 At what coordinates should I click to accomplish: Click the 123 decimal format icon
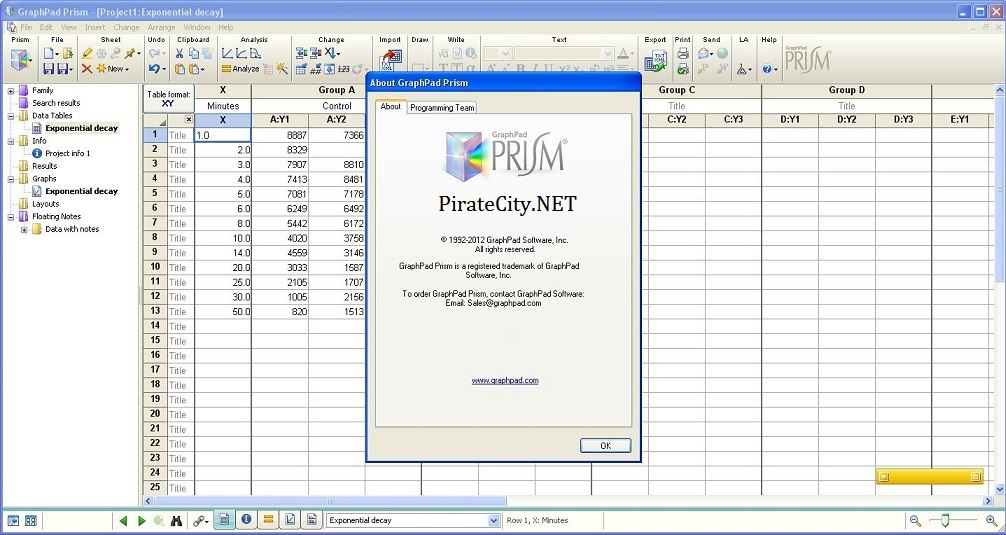(343, 69)
